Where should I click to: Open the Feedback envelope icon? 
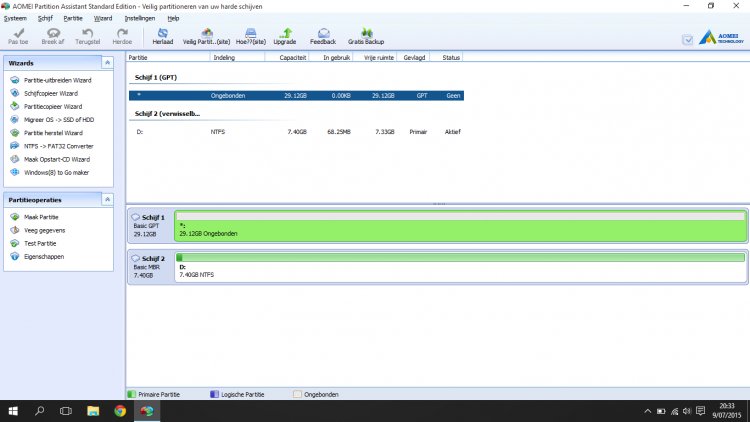coord(323,35)
